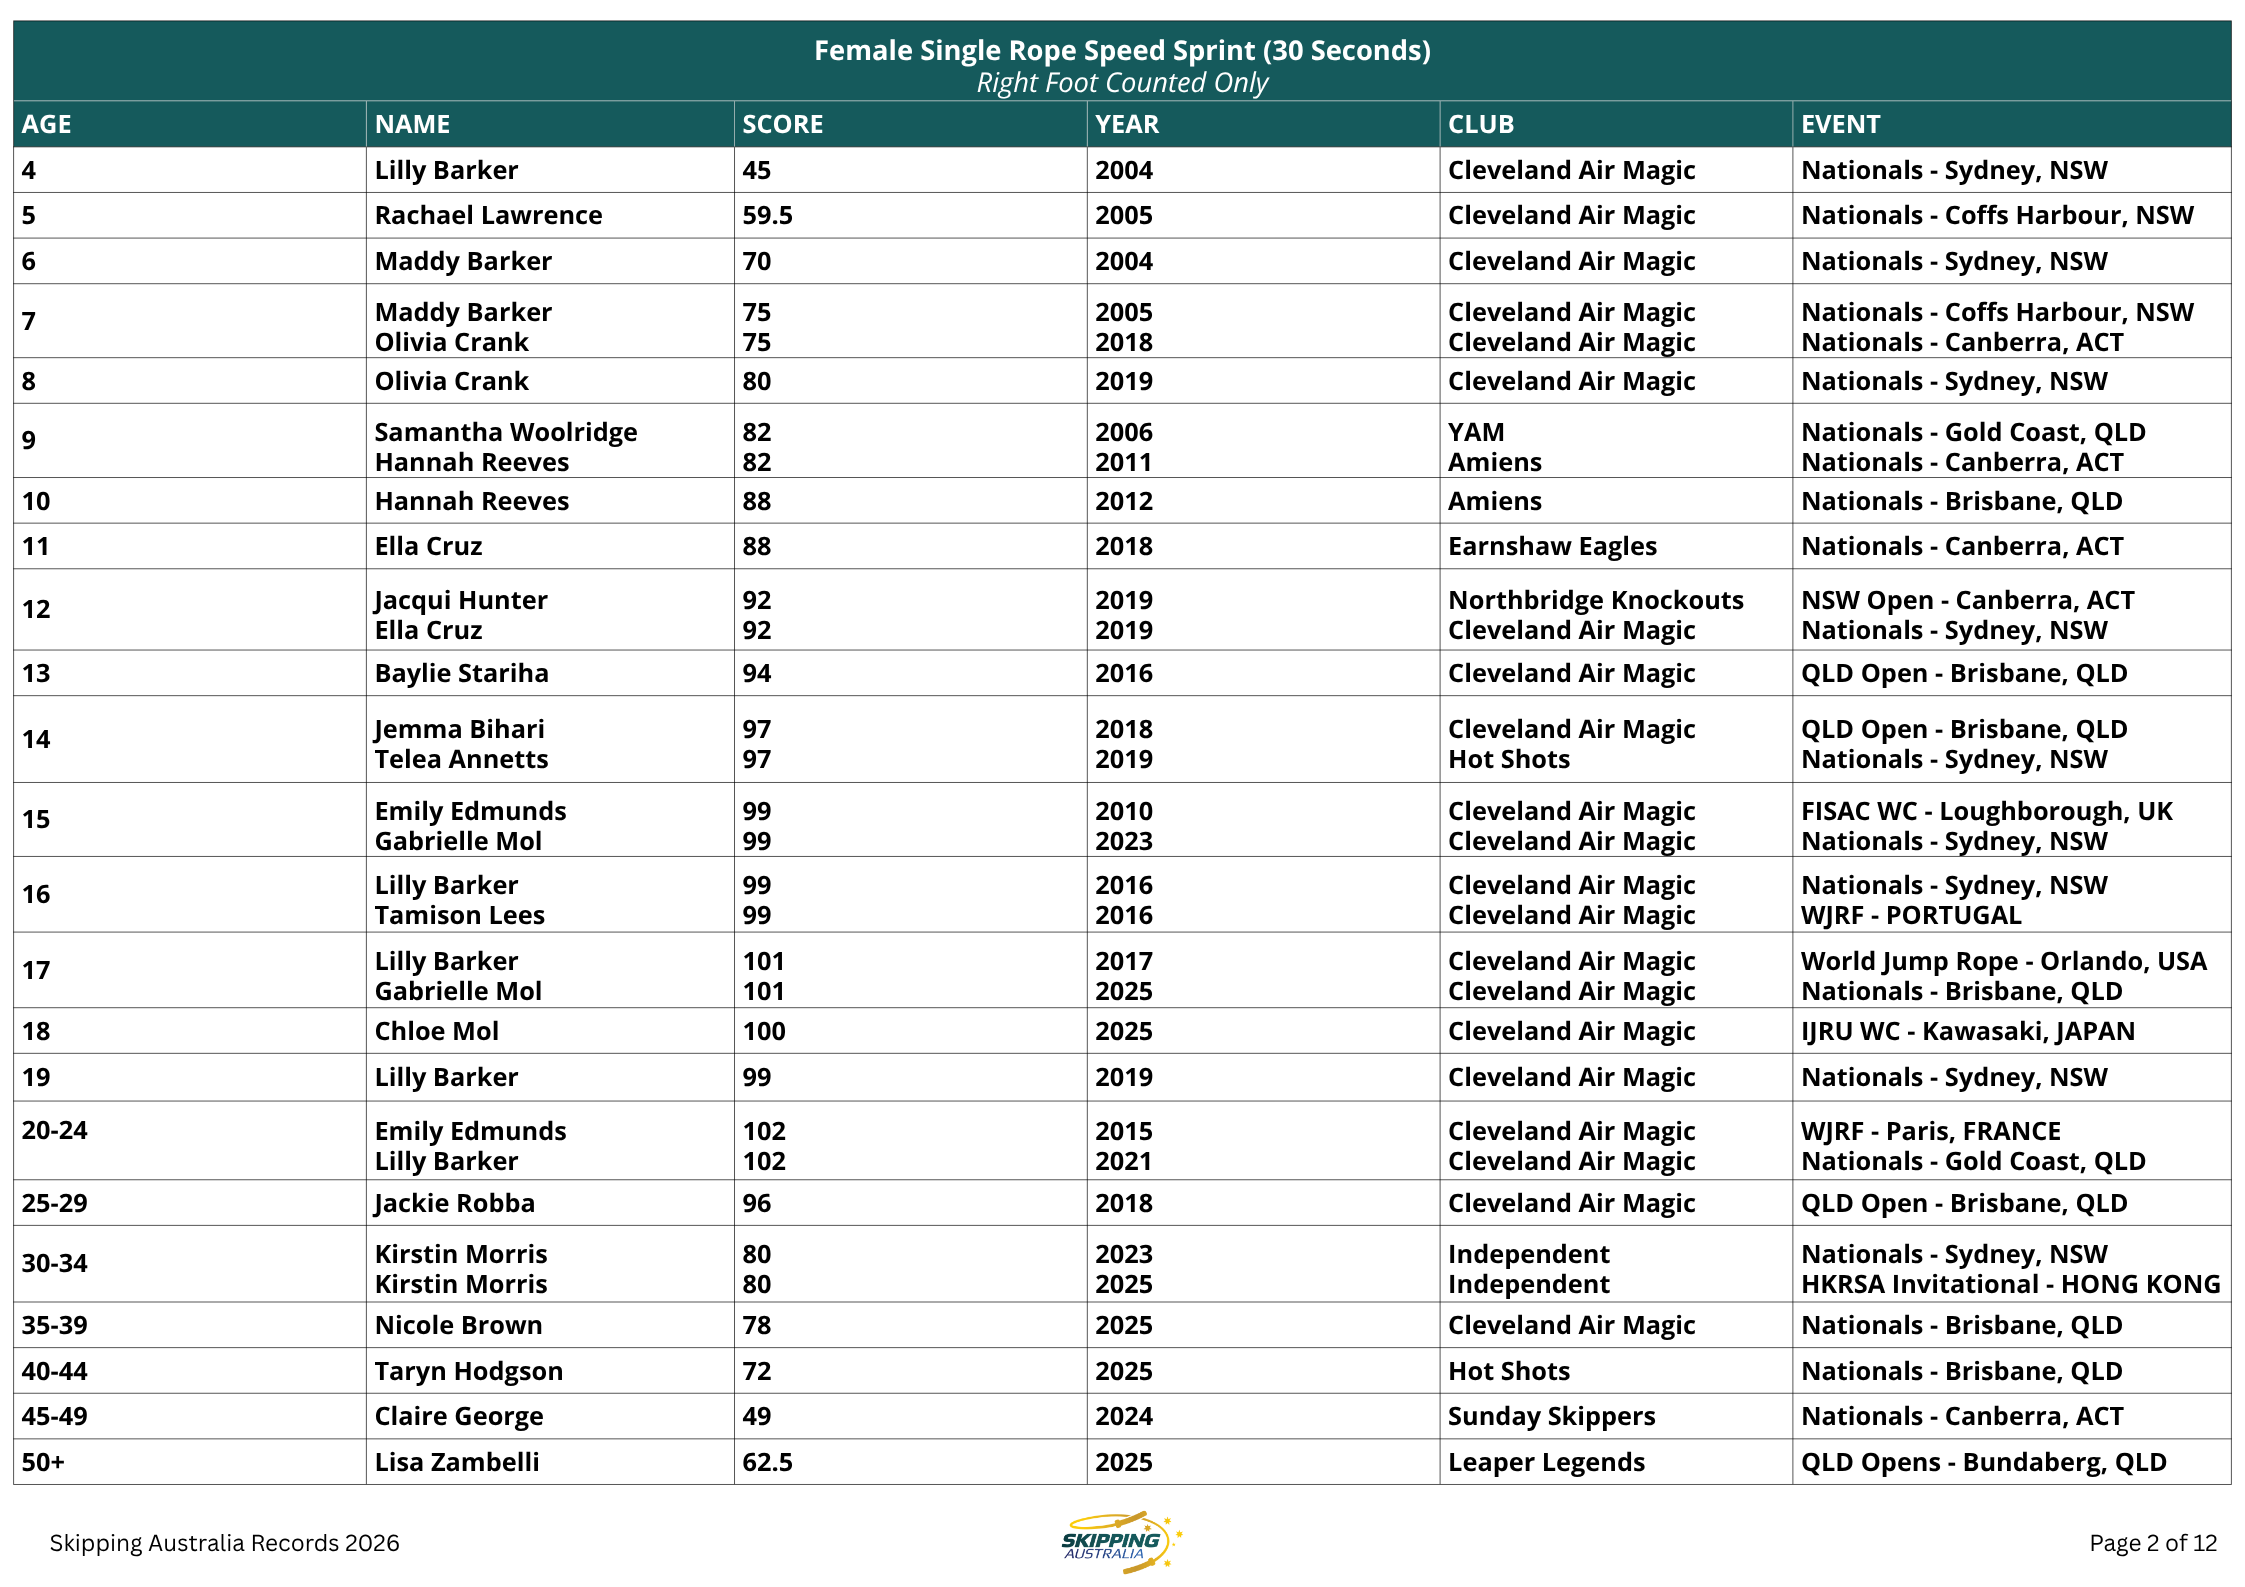Viewport: 2245px width, 1587px height.
Task: Select the year '2024'
Action: pos(1124,1416)
